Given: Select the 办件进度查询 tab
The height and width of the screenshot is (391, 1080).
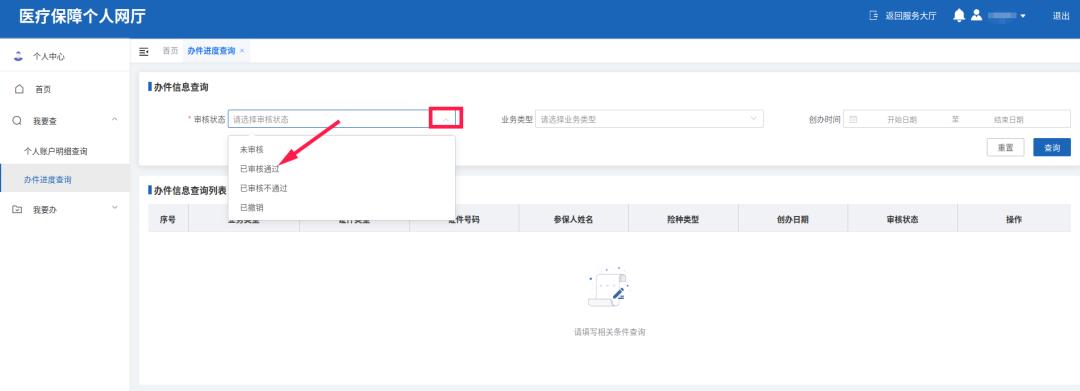Looking at the screenshot, I should click(211, 51).
